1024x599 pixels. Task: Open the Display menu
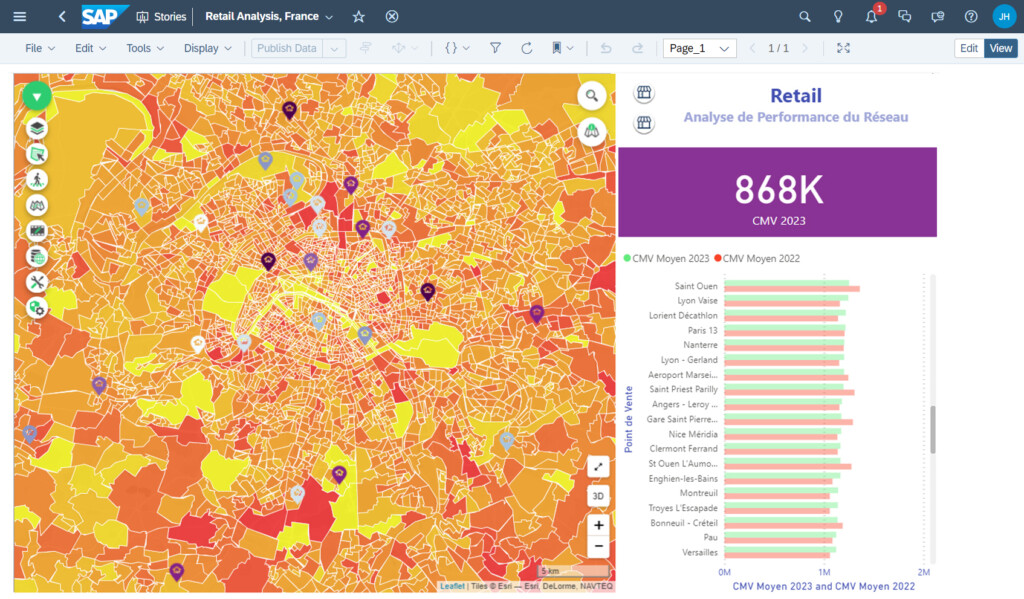tap(207, 48)
